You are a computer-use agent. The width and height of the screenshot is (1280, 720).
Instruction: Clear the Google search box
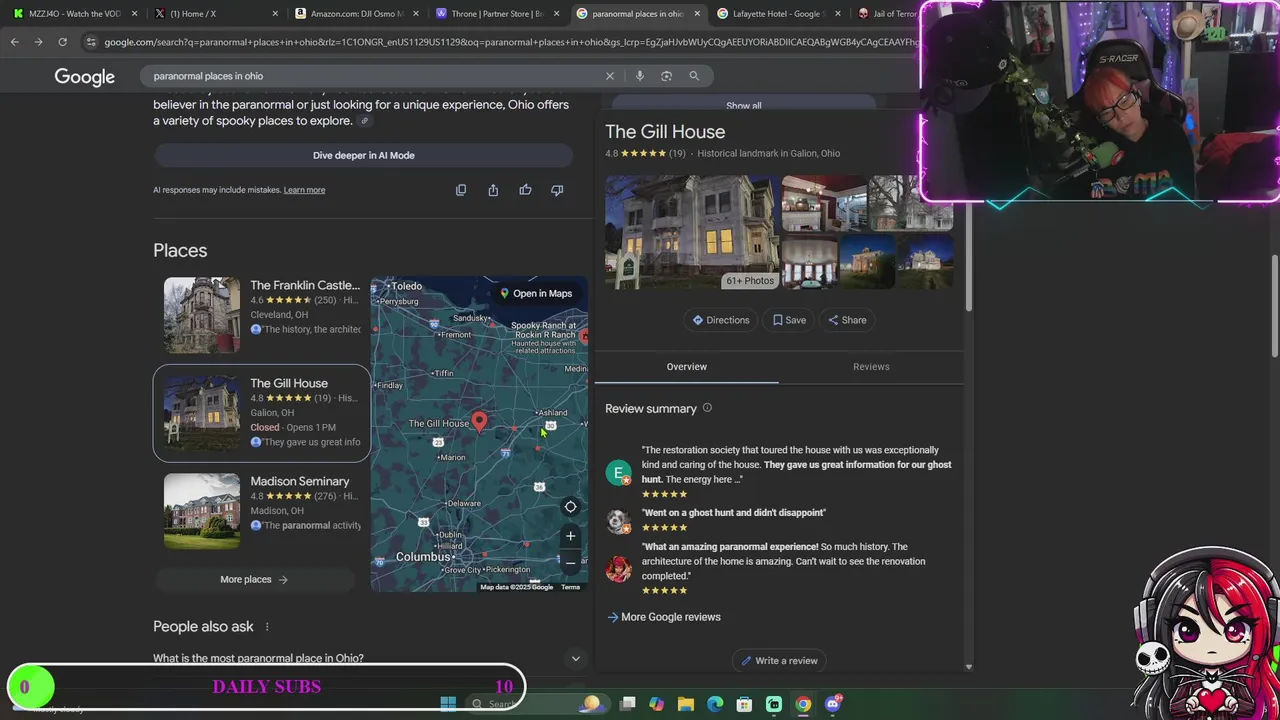coord(609,76)
